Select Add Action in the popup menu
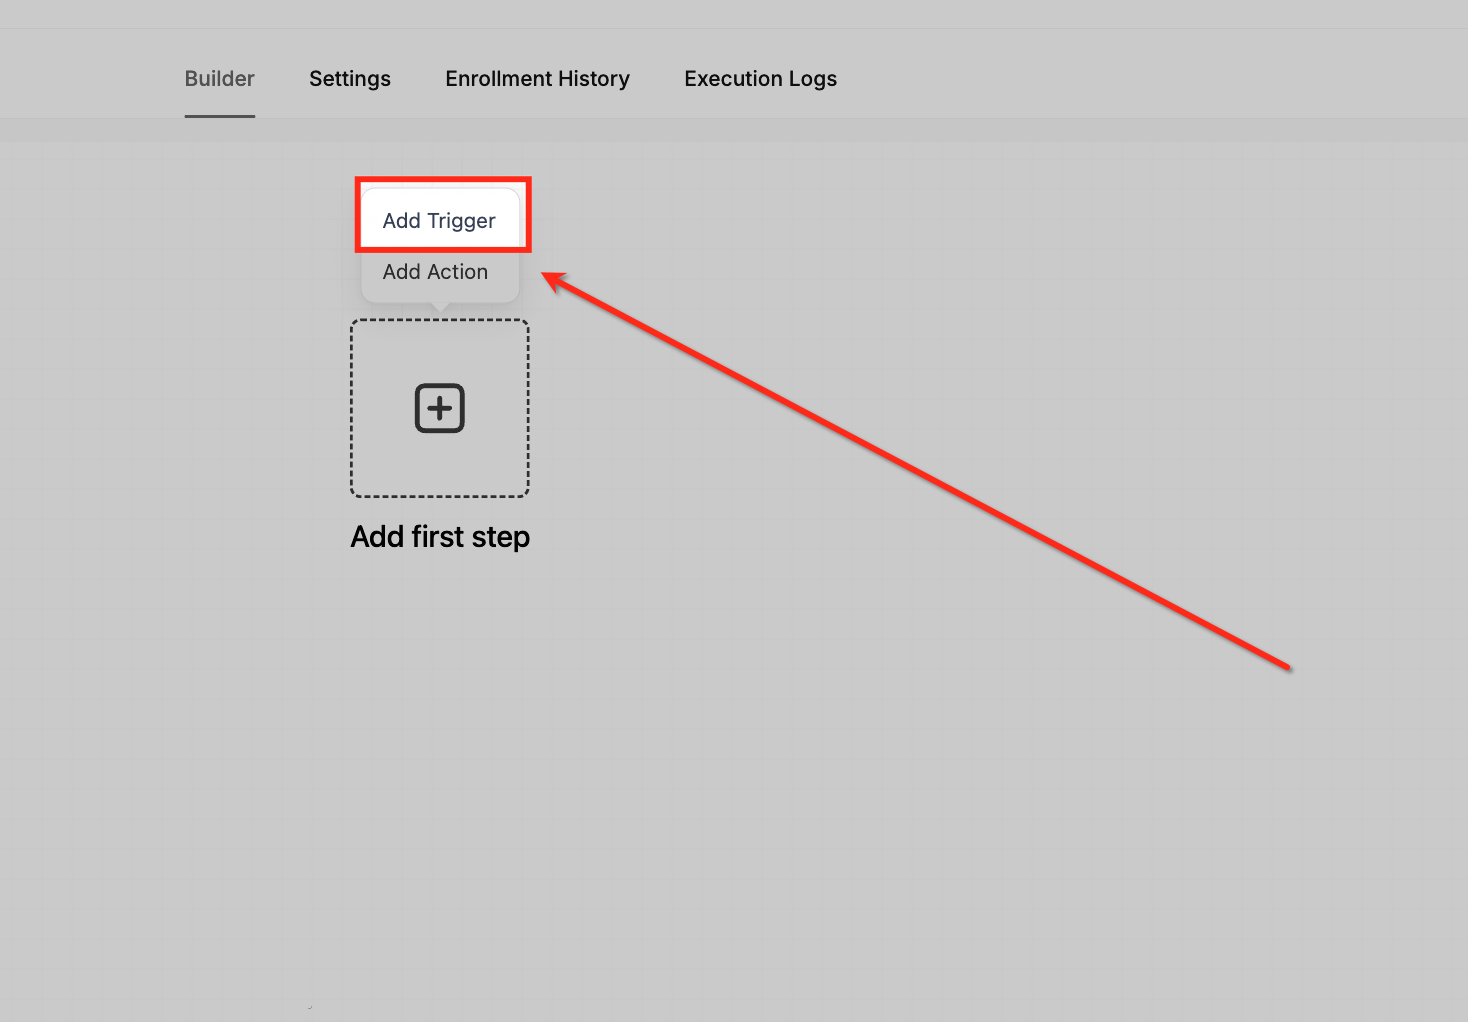 [436, 272]
